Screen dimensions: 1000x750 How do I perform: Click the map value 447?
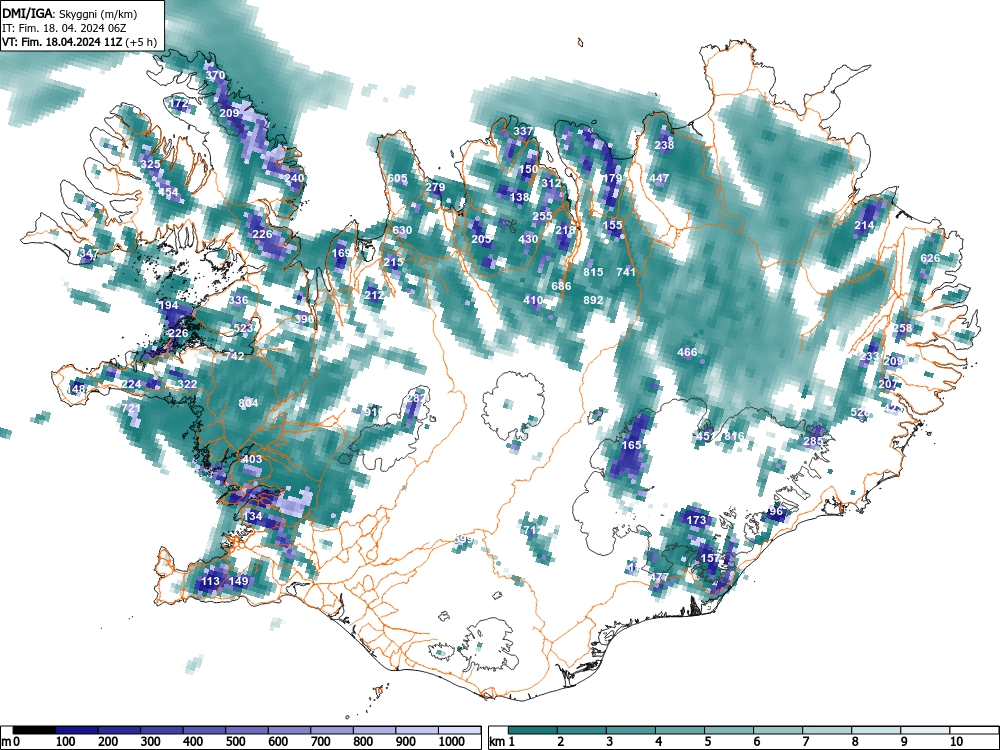[659, 179]
